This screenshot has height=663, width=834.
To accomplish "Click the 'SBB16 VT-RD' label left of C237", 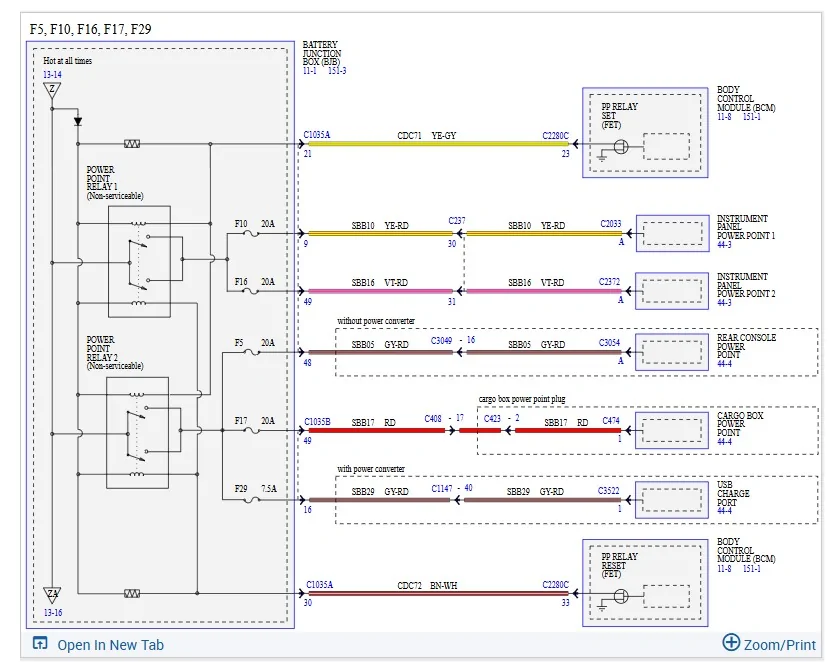I will click(x=379, y=282).
